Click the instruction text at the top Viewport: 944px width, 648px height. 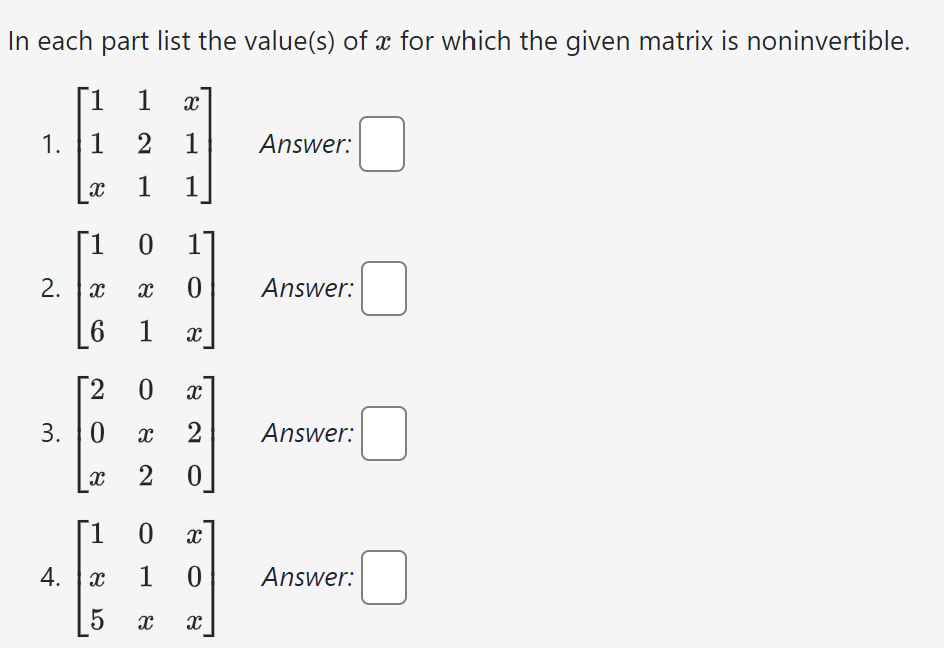[458, 40]
